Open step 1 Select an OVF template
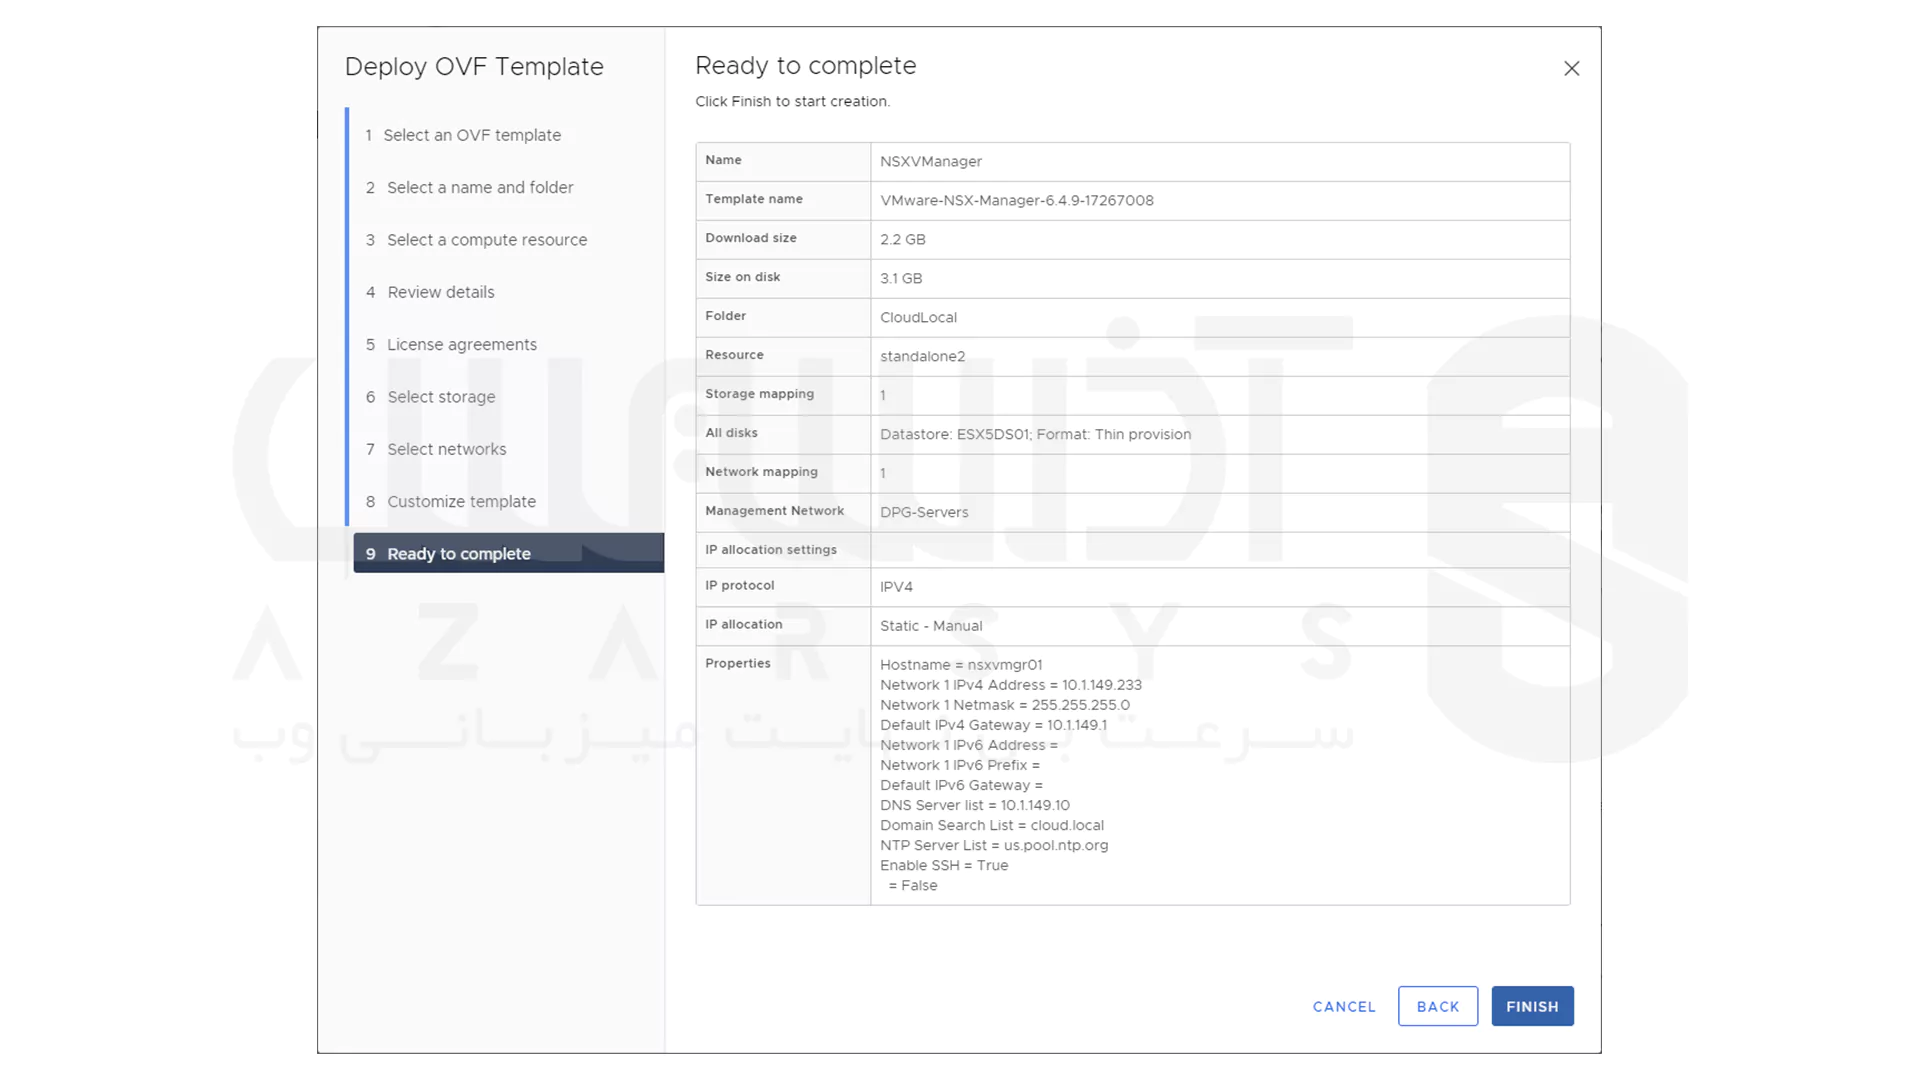 pyautogui.click(x=462, y=135)
